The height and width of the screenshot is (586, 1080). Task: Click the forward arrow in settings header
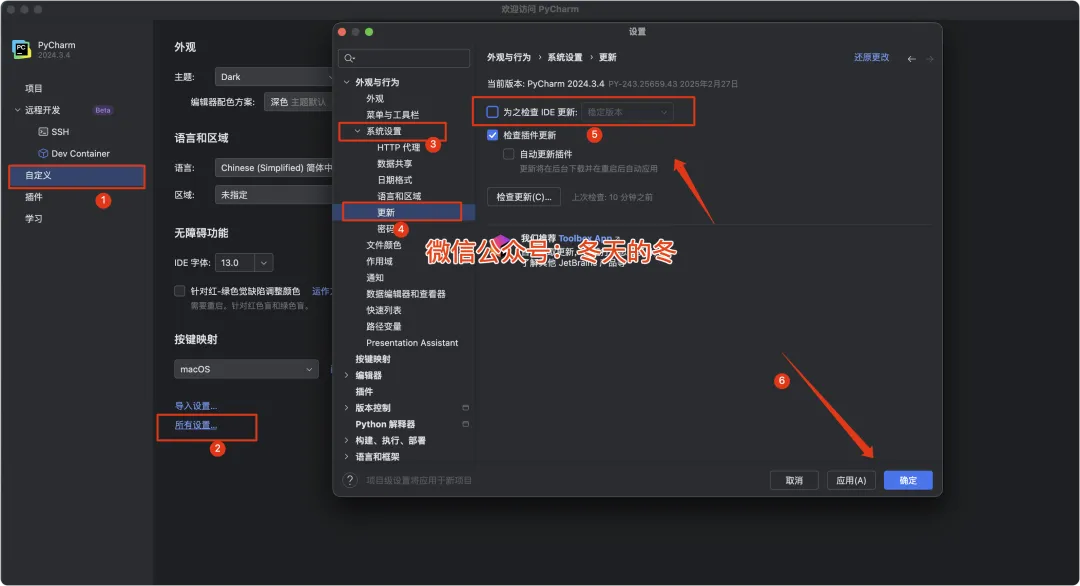tap(930, 59)
